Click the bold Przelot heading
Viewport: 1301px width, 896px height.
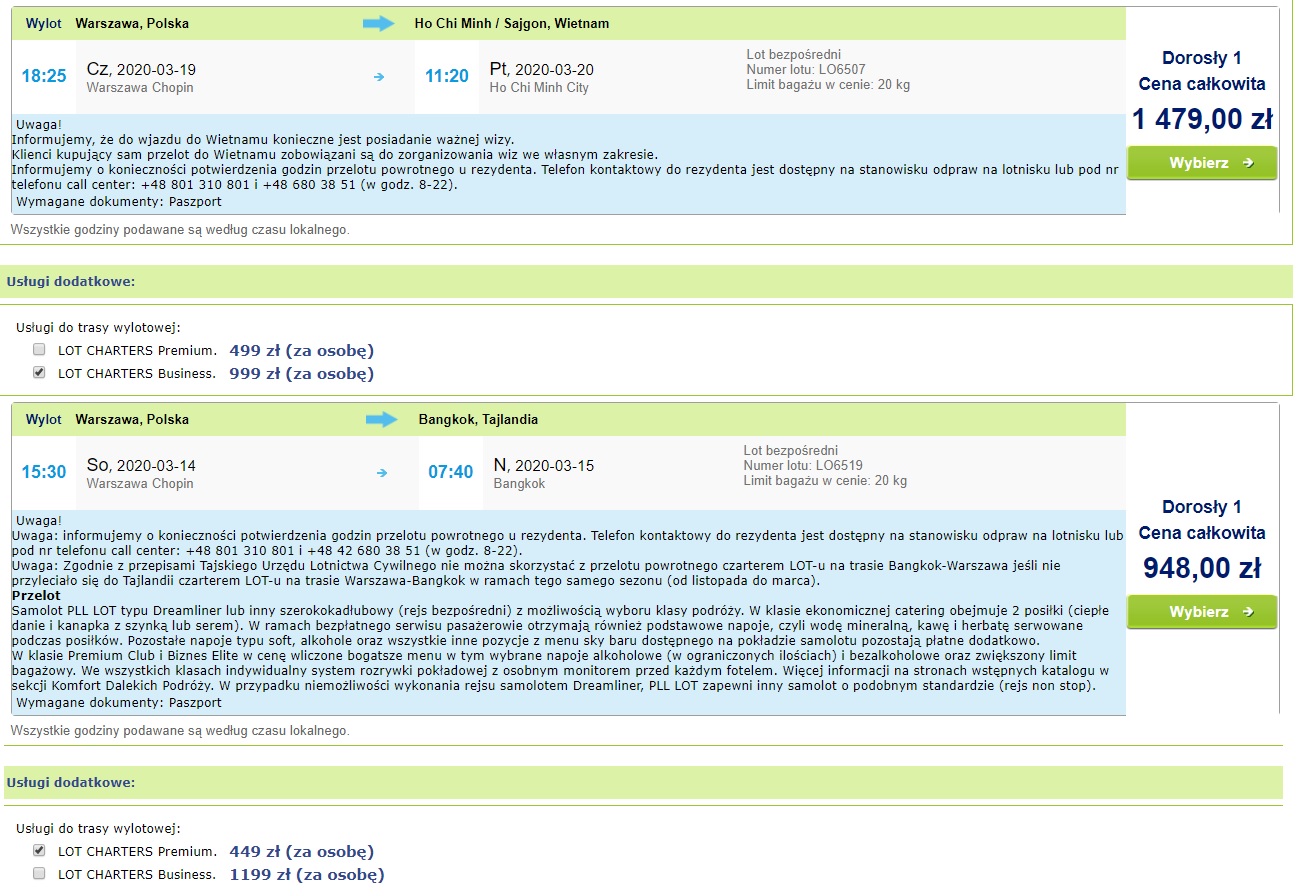pyautogui.click(x=36, y=596)
